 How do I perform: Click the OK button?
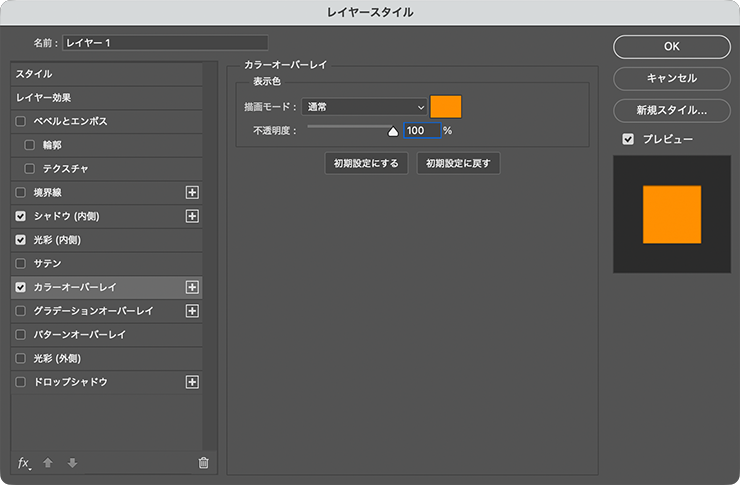[671, 46]
